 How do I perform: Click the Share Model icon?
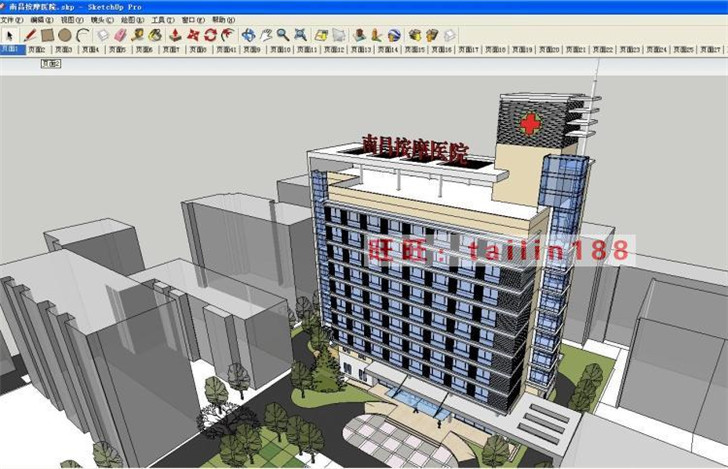point(432,35)
